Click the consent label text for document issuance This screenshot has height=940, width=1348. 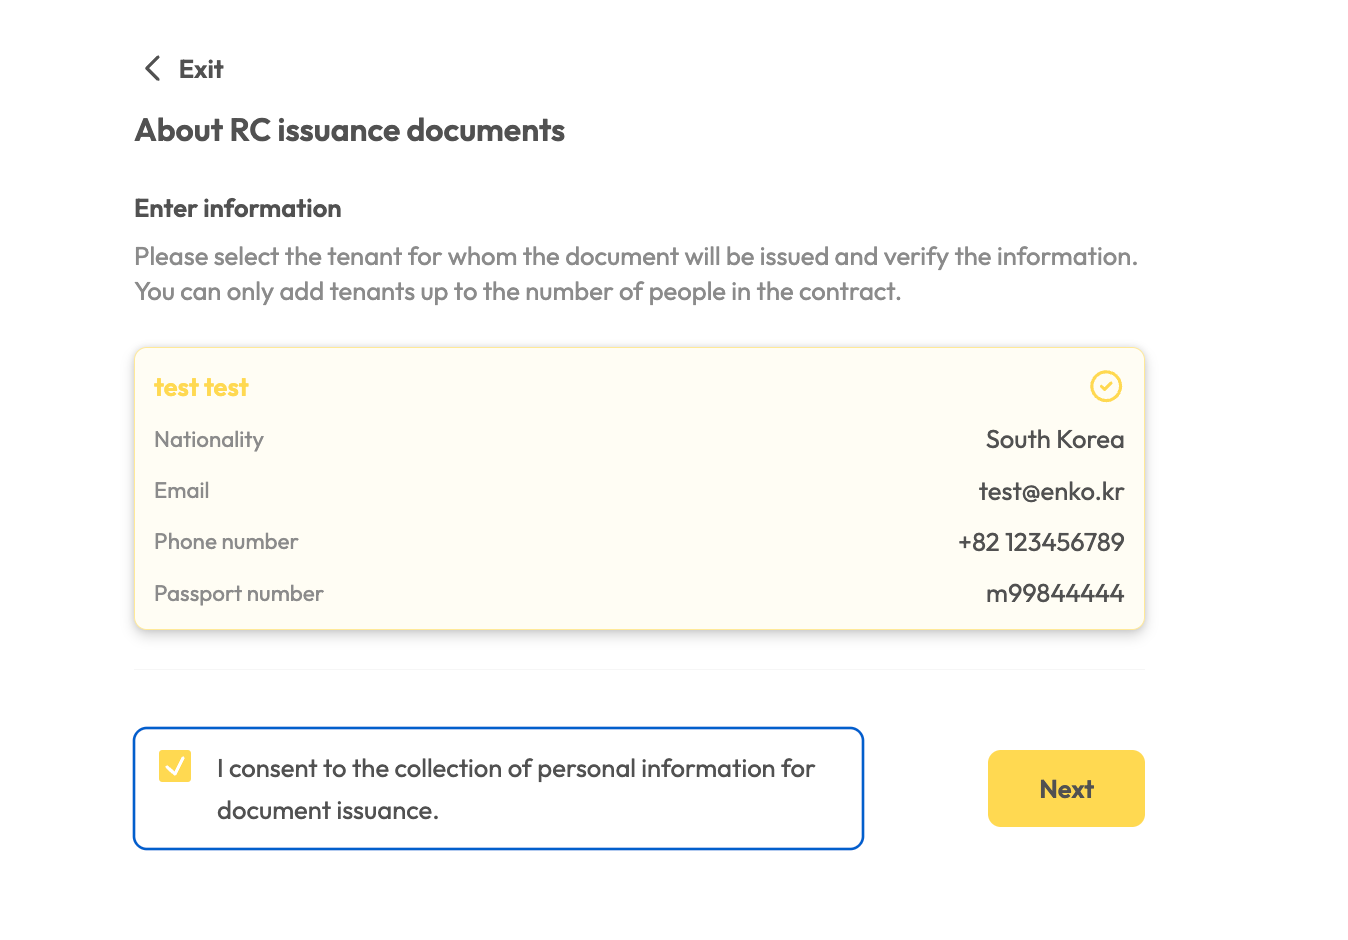[515, 769]
